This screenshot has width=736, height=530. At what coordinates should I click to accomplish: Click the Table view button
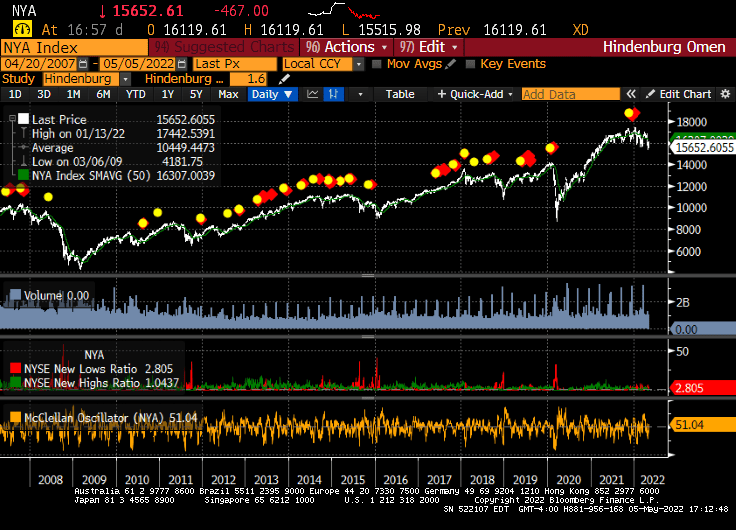pos(400,94)
